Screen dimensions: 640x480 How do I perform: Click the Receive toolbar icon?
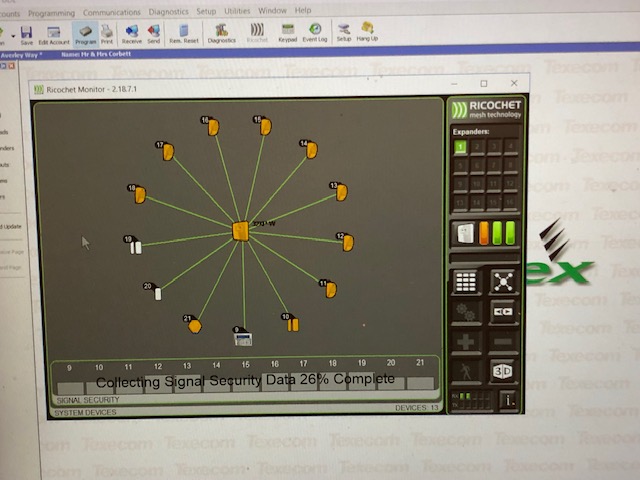[x=131, y=34]
